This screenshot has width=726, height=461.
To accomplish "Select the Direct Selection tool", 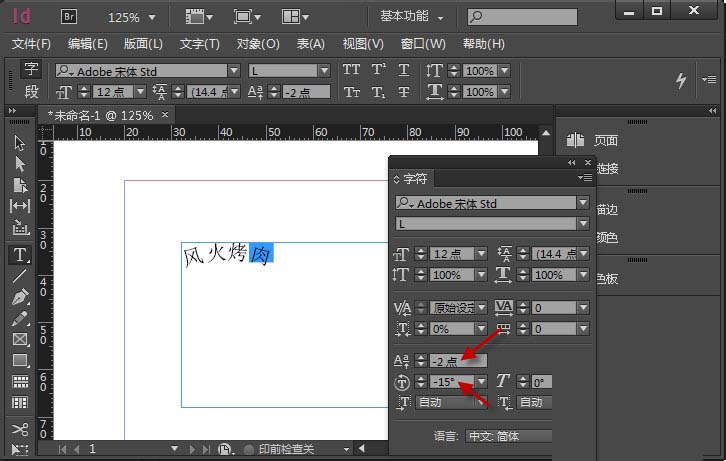I will click(19, 164).
